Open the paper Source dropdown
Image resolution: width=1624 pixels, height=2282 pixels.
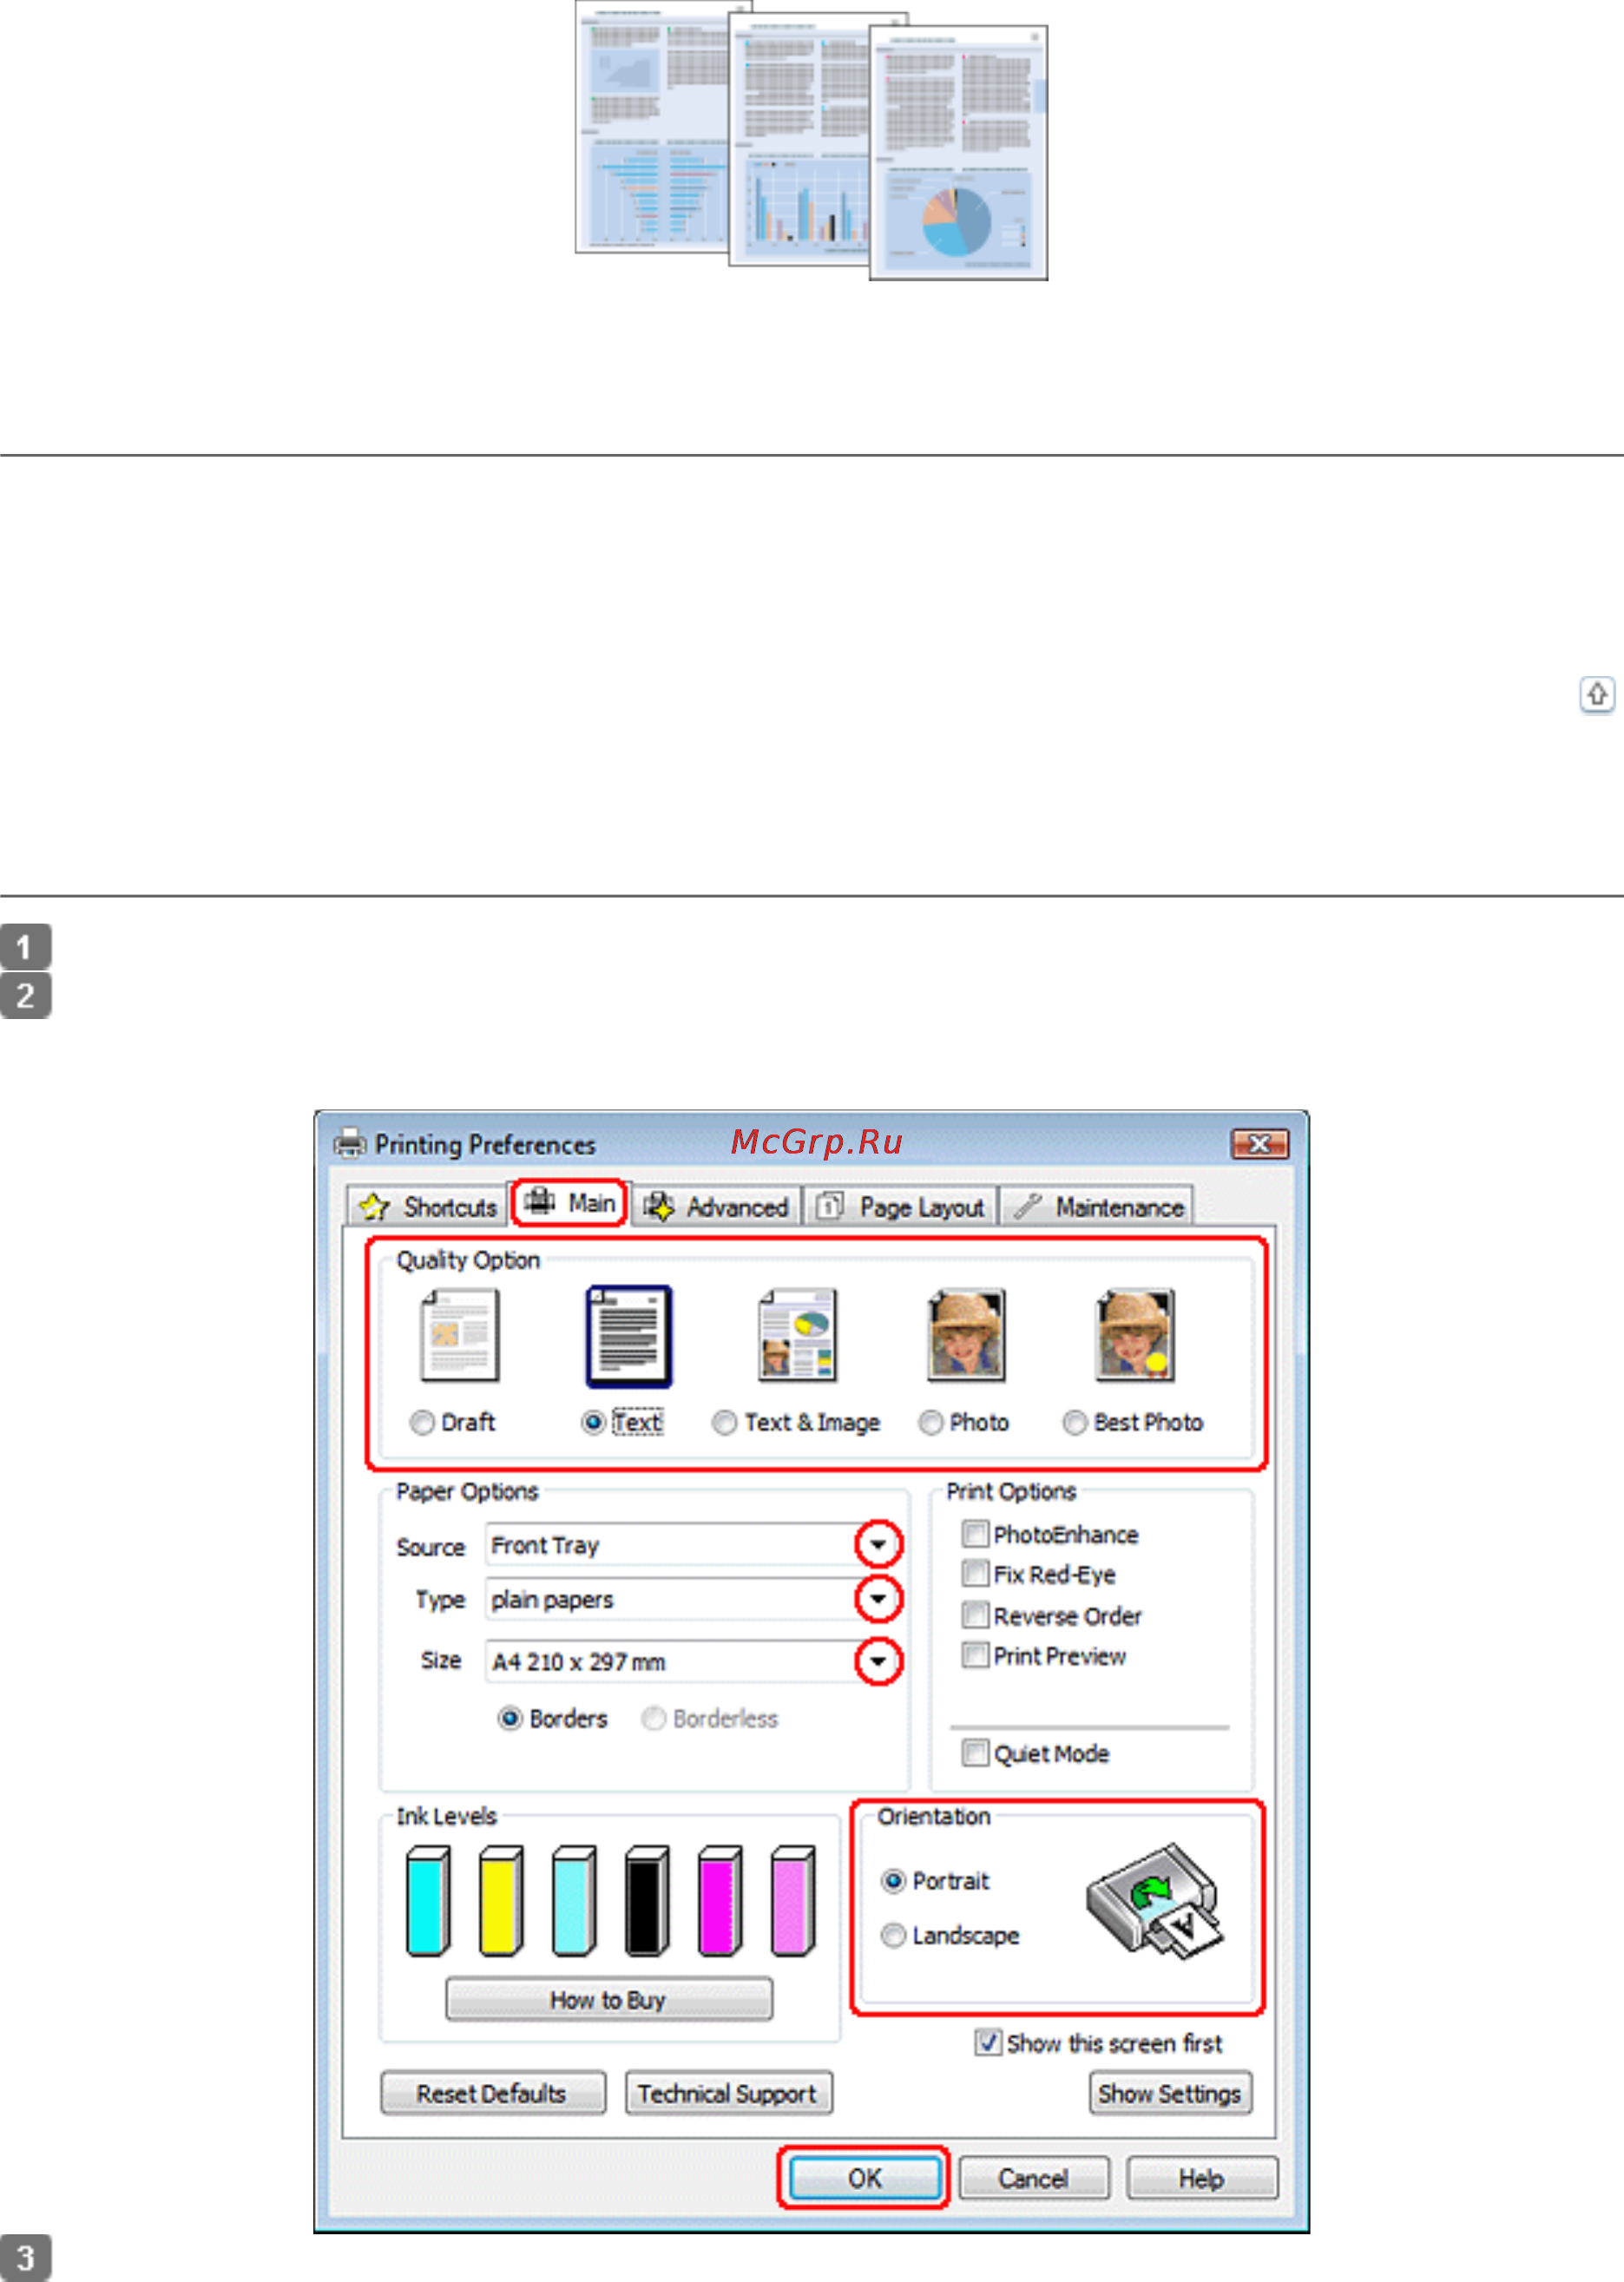click(878, 1544)
